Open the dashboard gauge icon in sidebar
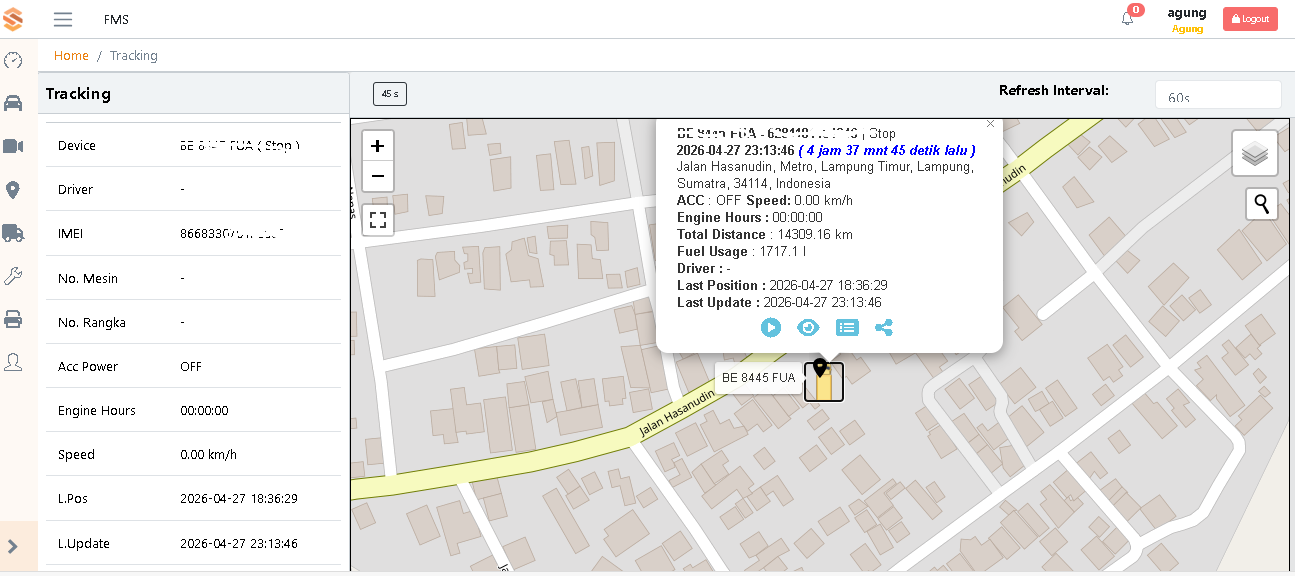The height and width of the screenshot is (576, 1295). pos(13,60)
